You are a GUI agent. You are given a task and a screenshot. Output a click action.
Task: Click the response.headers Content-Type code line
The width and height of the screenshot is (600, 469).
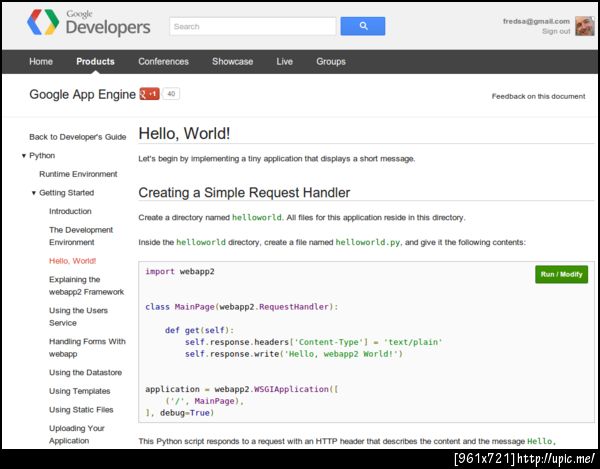[x=313, y=342]
